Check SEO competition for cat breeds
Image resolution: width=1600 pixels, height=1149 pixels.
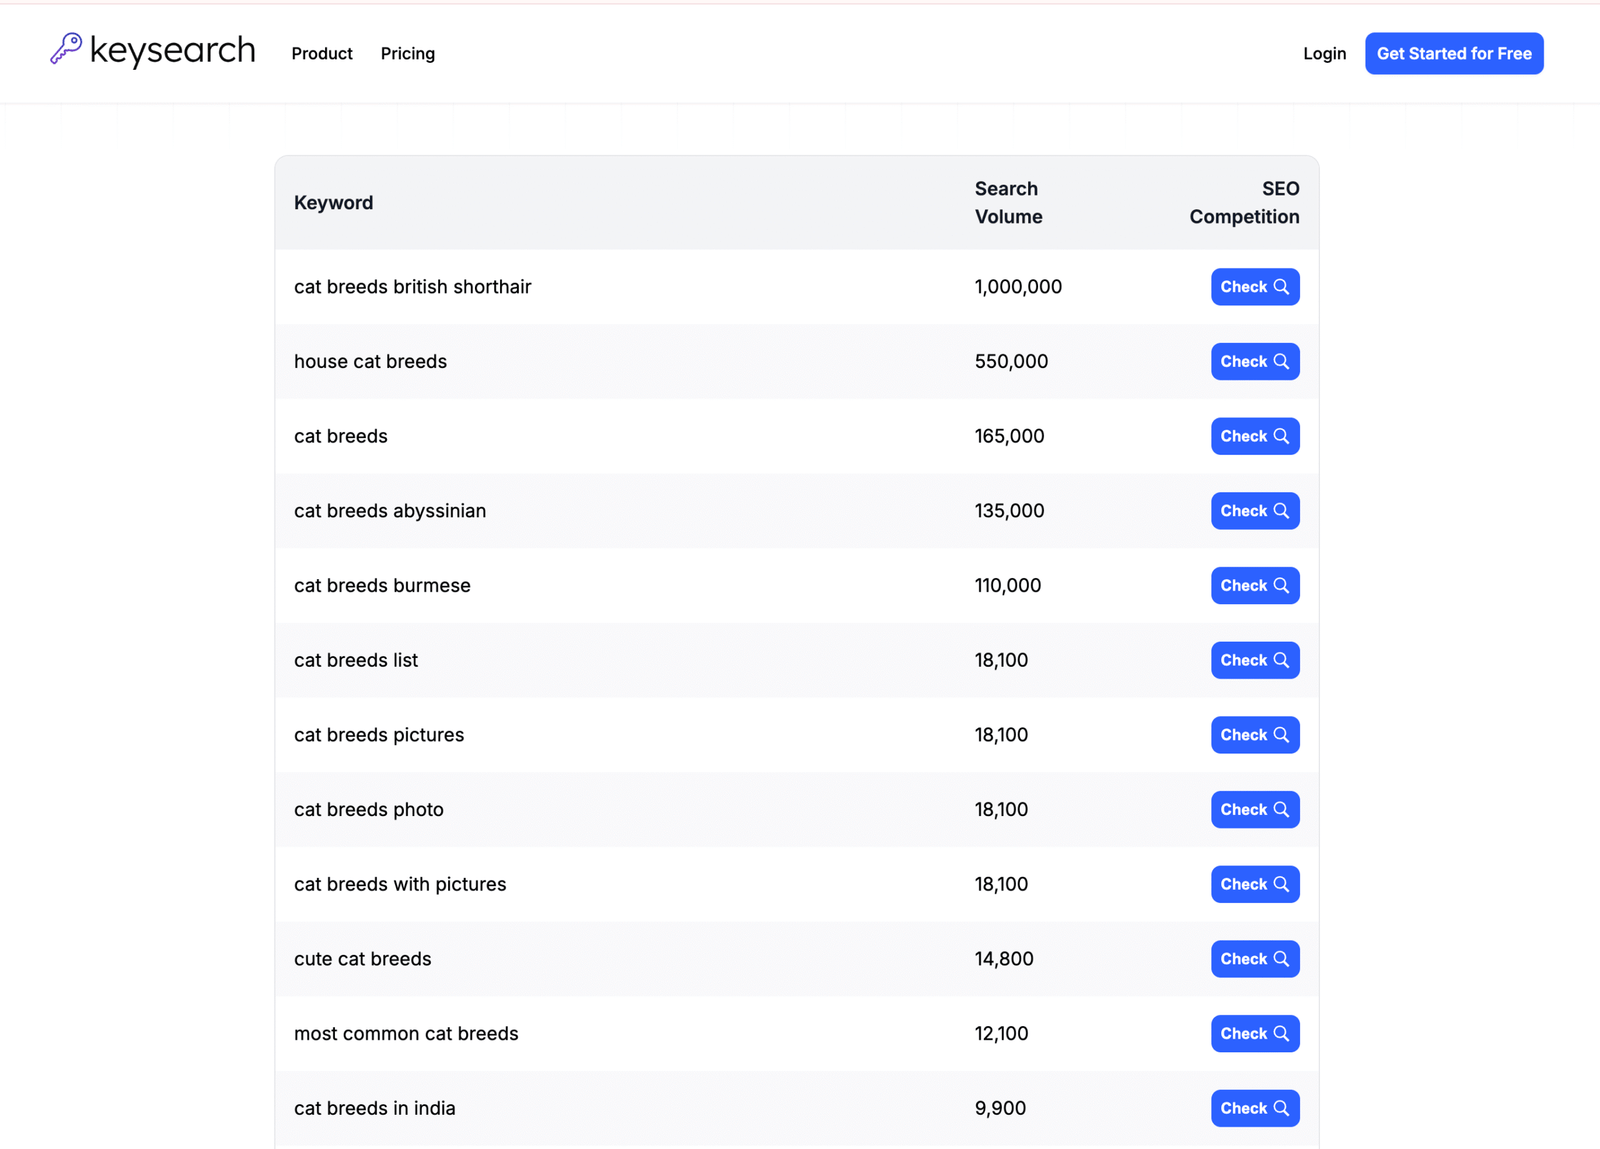(x=1254, y=436)
